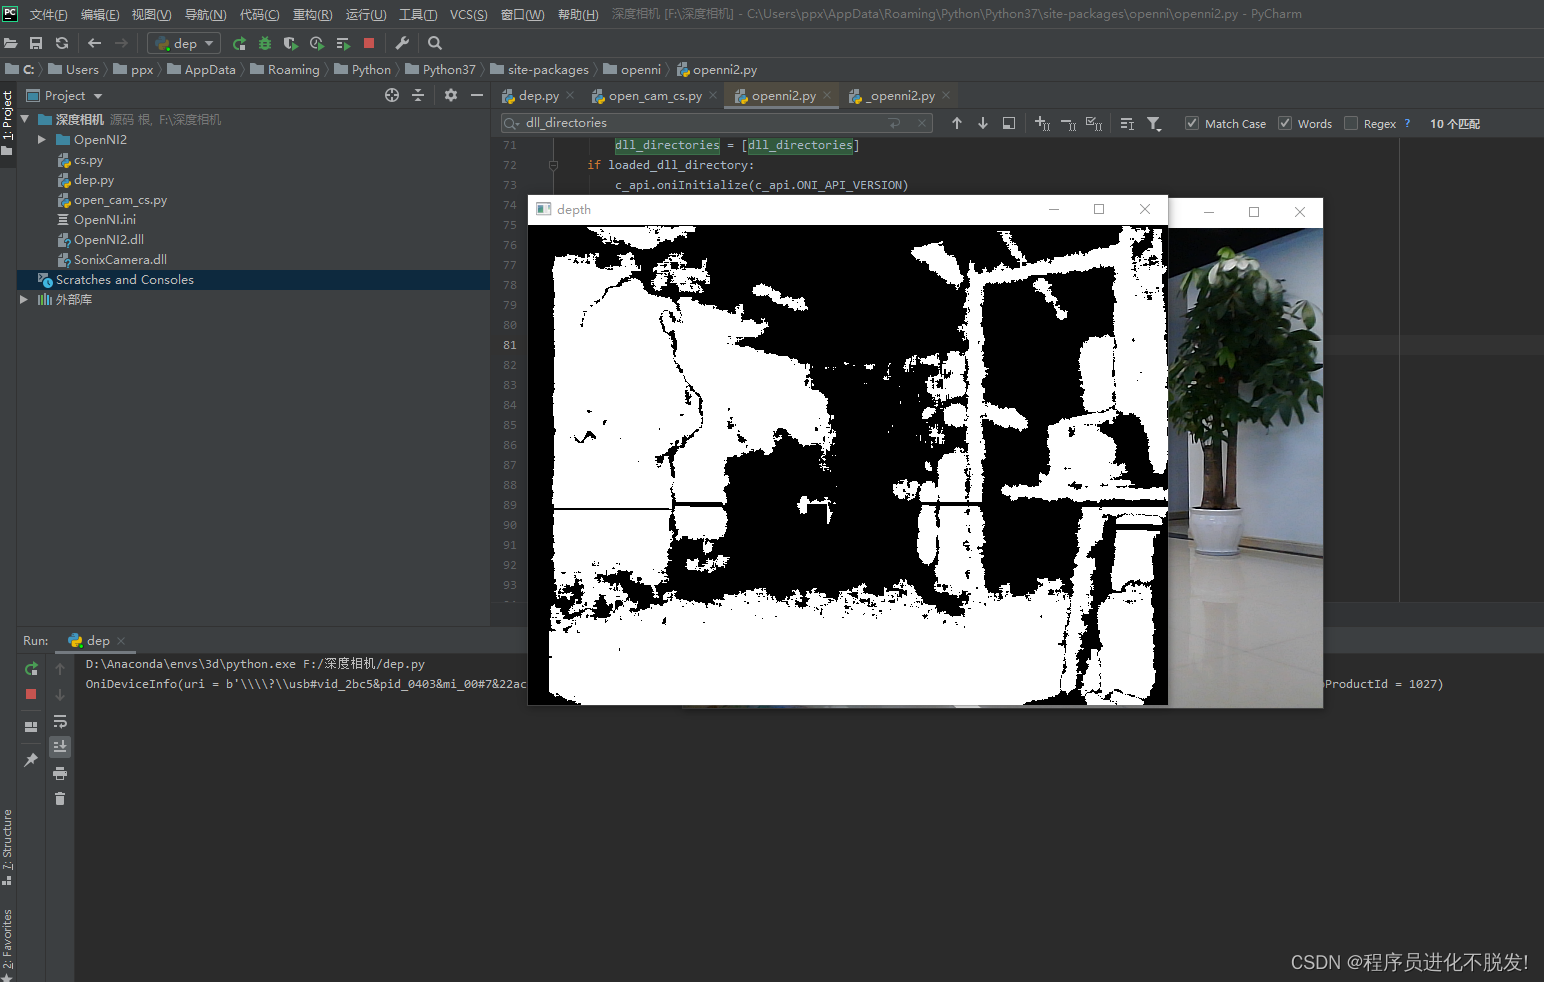Screen dimensions: 1544x982
Task: Open the VCS(S) menu
Action: [468, 14]
